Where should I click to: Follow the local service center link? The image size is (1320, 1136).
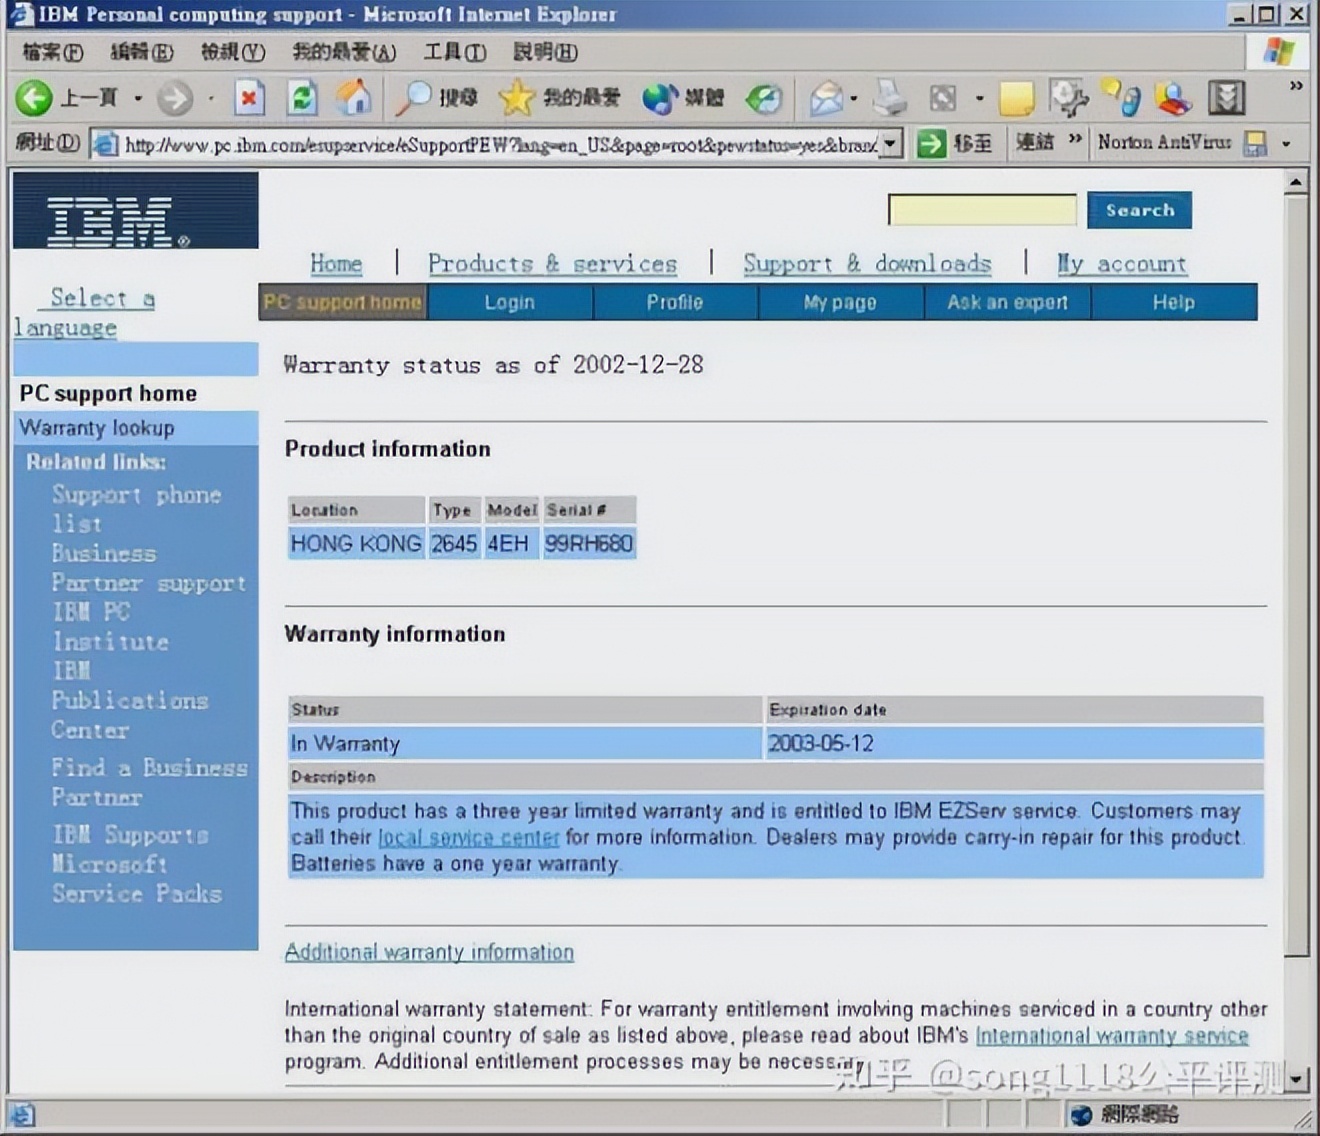point(468,837)
